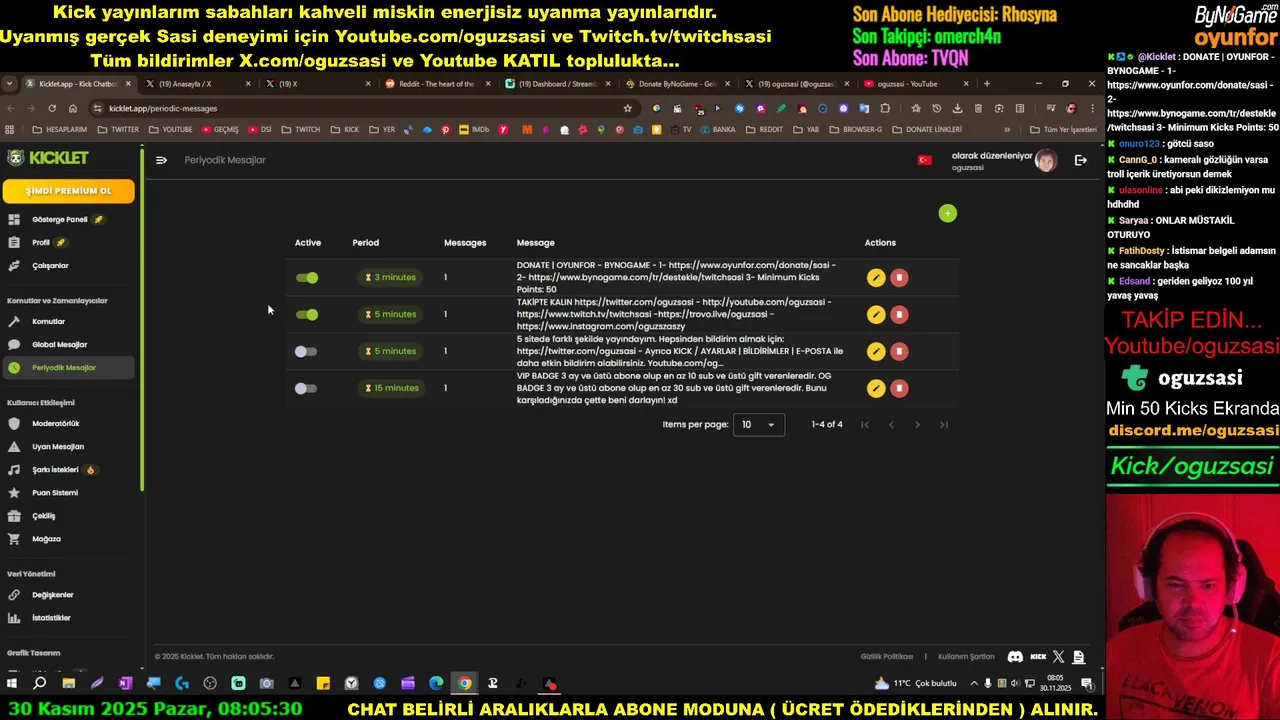Expand the bookmarks bar overflow chevron
The width and height of the screenshot is (1280, 720).
click(x=1007, y=129)
